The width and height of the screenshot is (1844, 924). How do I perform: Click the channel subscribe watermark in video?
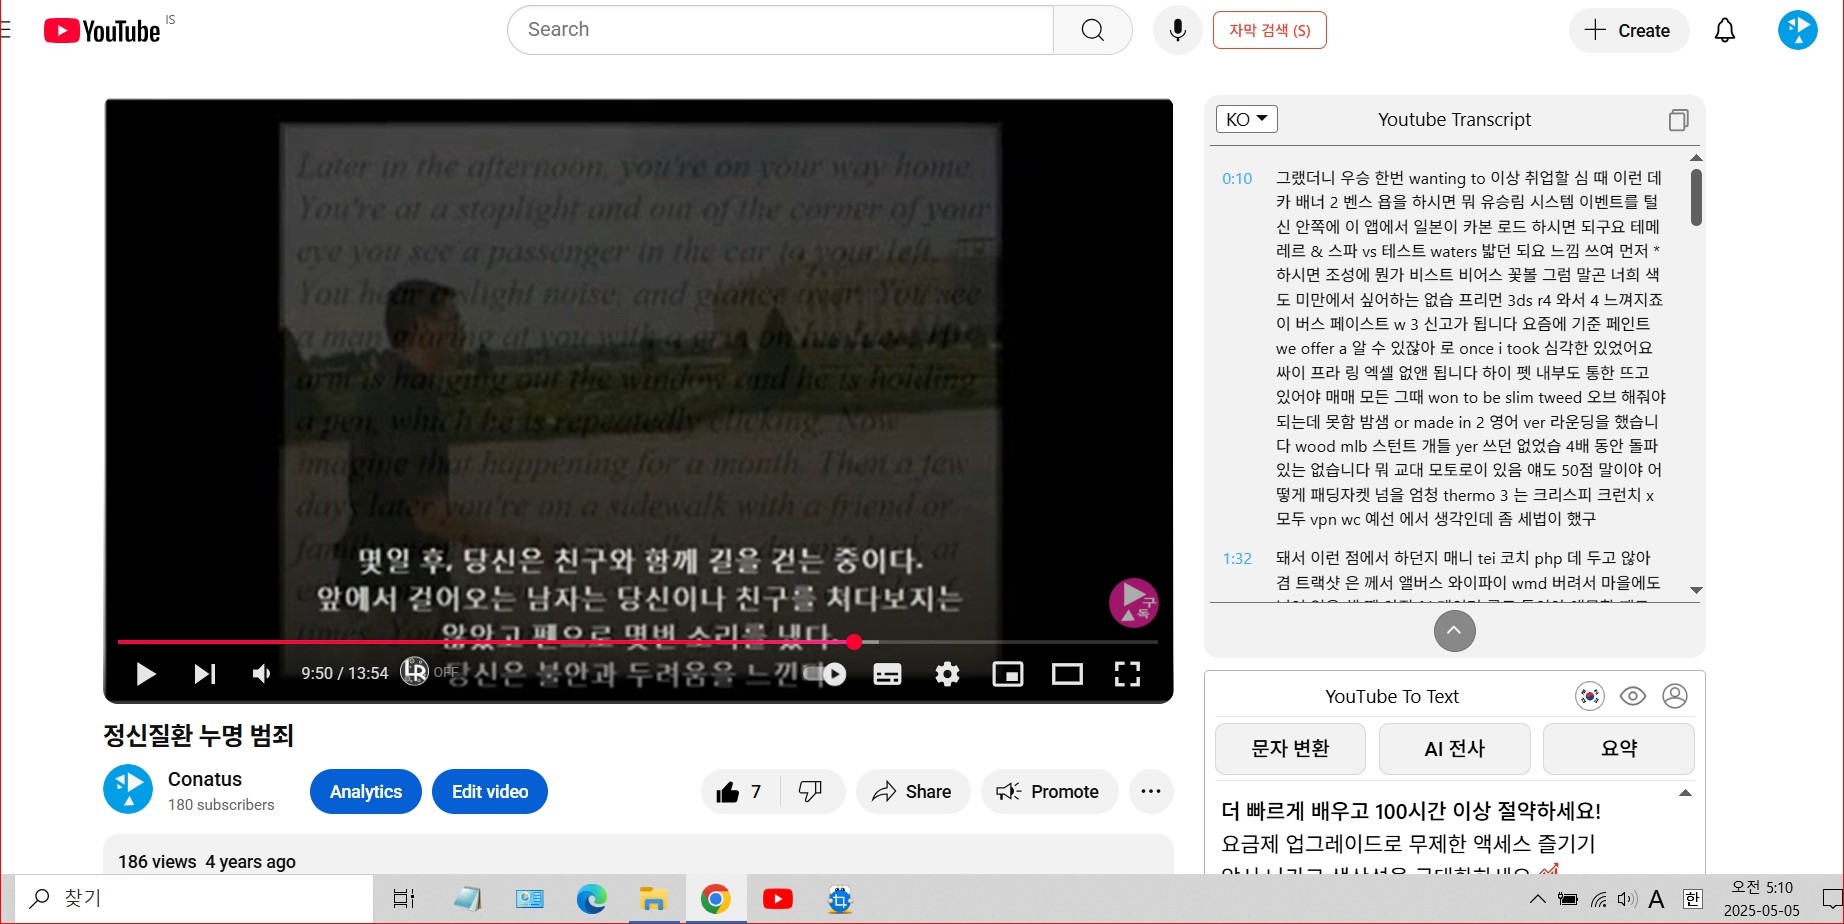pyautogui.click(x=1134, y=602)
